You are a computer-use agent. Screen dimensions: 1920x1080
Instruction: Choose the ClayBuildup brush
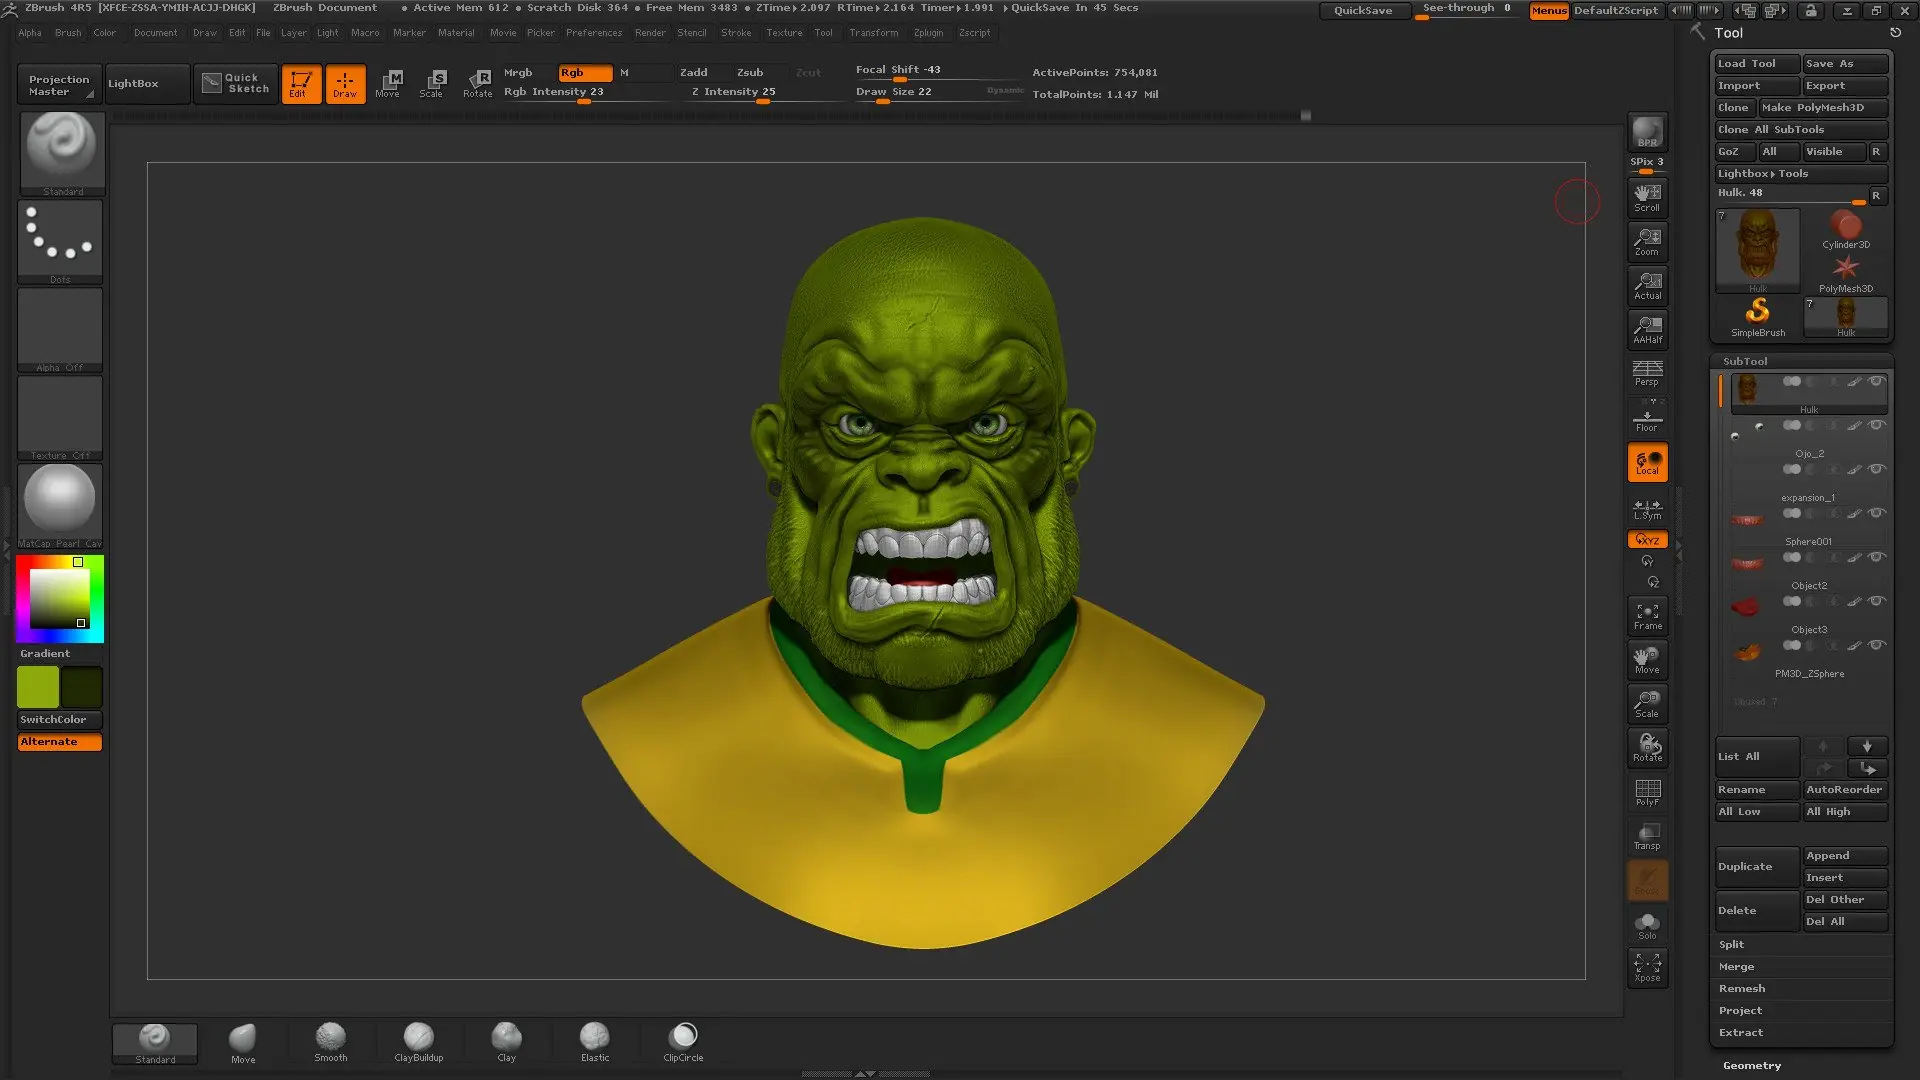419,1042
